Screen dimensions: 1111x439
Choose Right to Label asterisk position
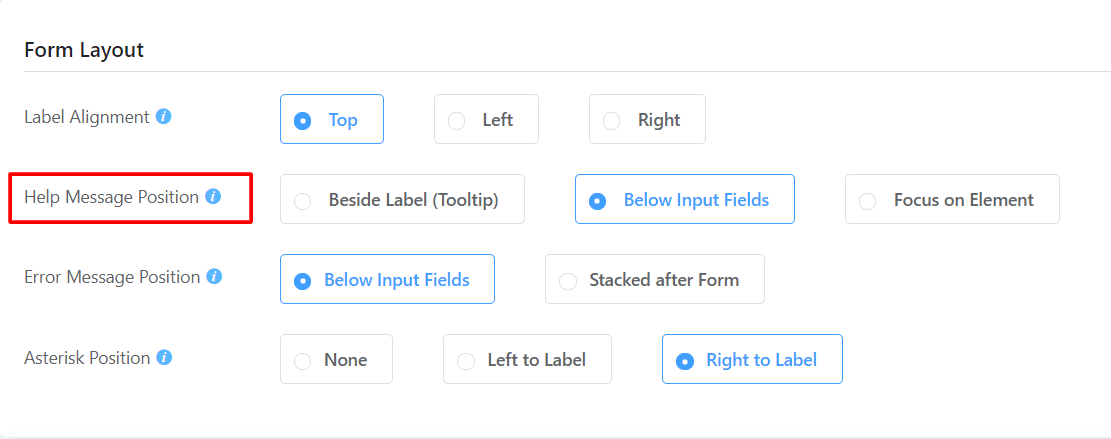752,359
